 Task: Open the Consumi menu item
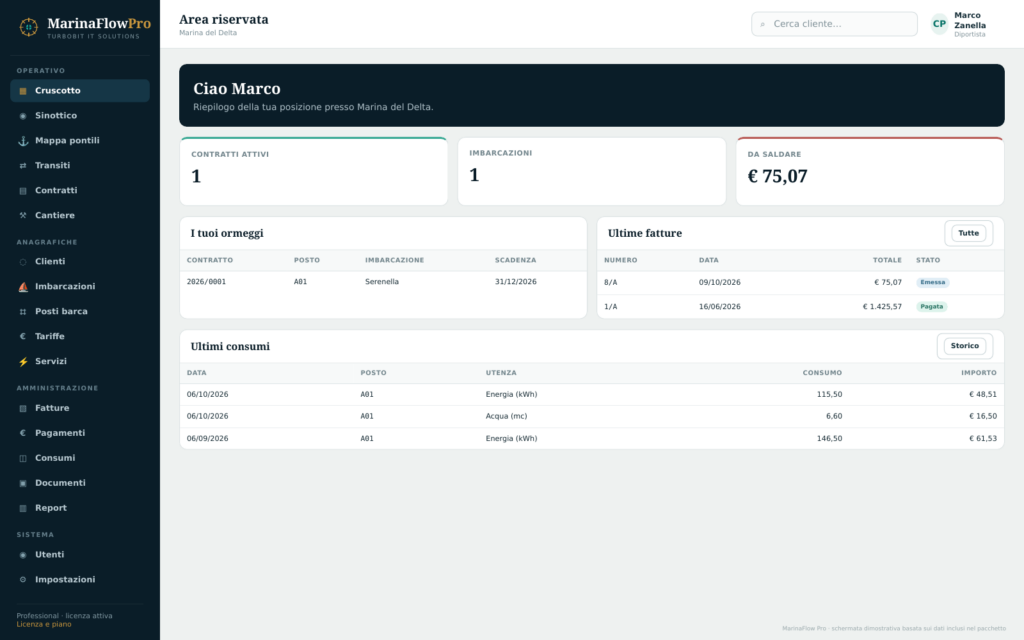(80, 458)
